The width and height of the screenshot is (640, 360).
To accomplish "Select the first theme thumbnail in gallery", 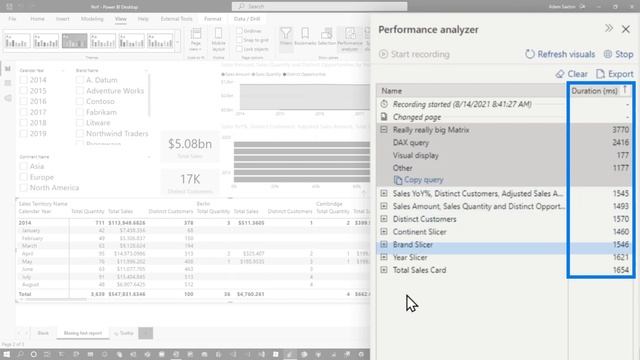I will (x=17, y=41).
